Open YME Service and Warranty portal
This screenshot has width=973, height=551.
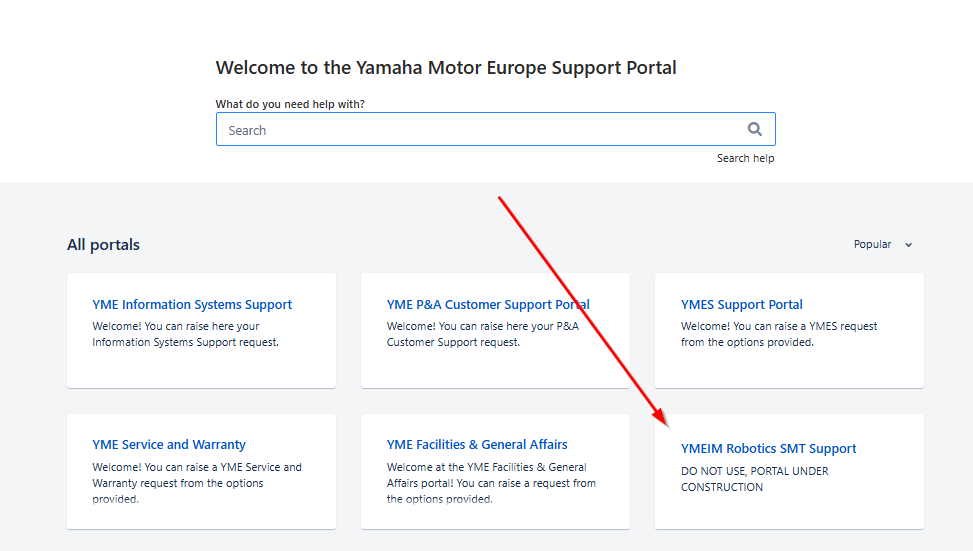pos(169,445)
